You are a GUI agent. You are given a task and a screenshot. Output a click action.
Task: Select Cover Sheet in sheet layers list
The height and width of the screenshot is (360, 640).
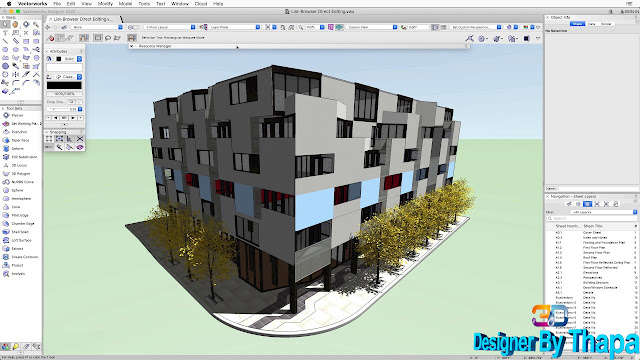(591, 233)
